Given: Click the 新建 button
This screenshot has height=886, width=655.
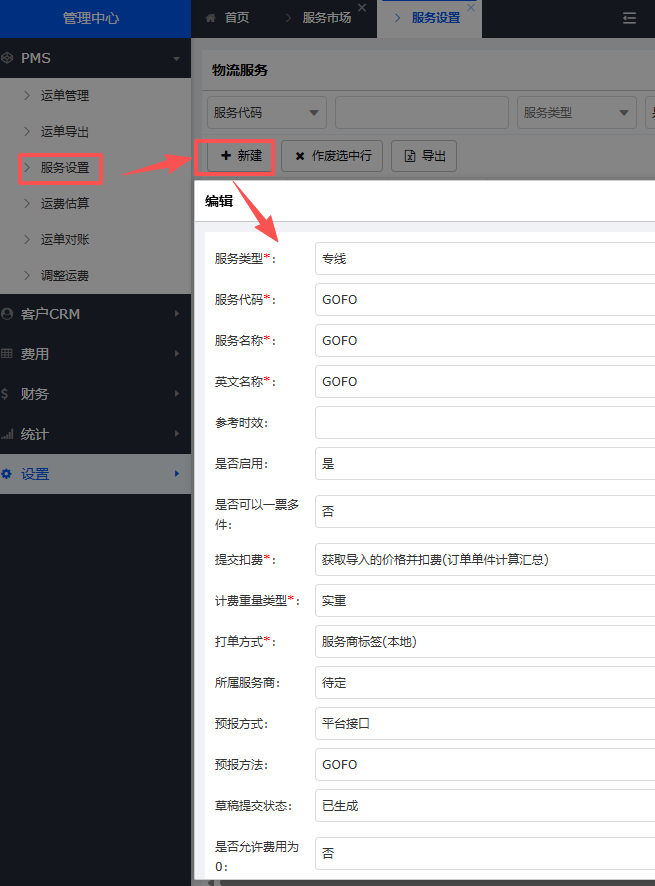Looking at the screenshot, I should click(240, 156).
